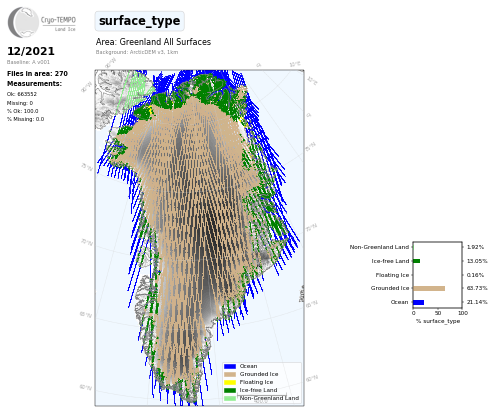Click the surface_type title badge

pos(140,21)
